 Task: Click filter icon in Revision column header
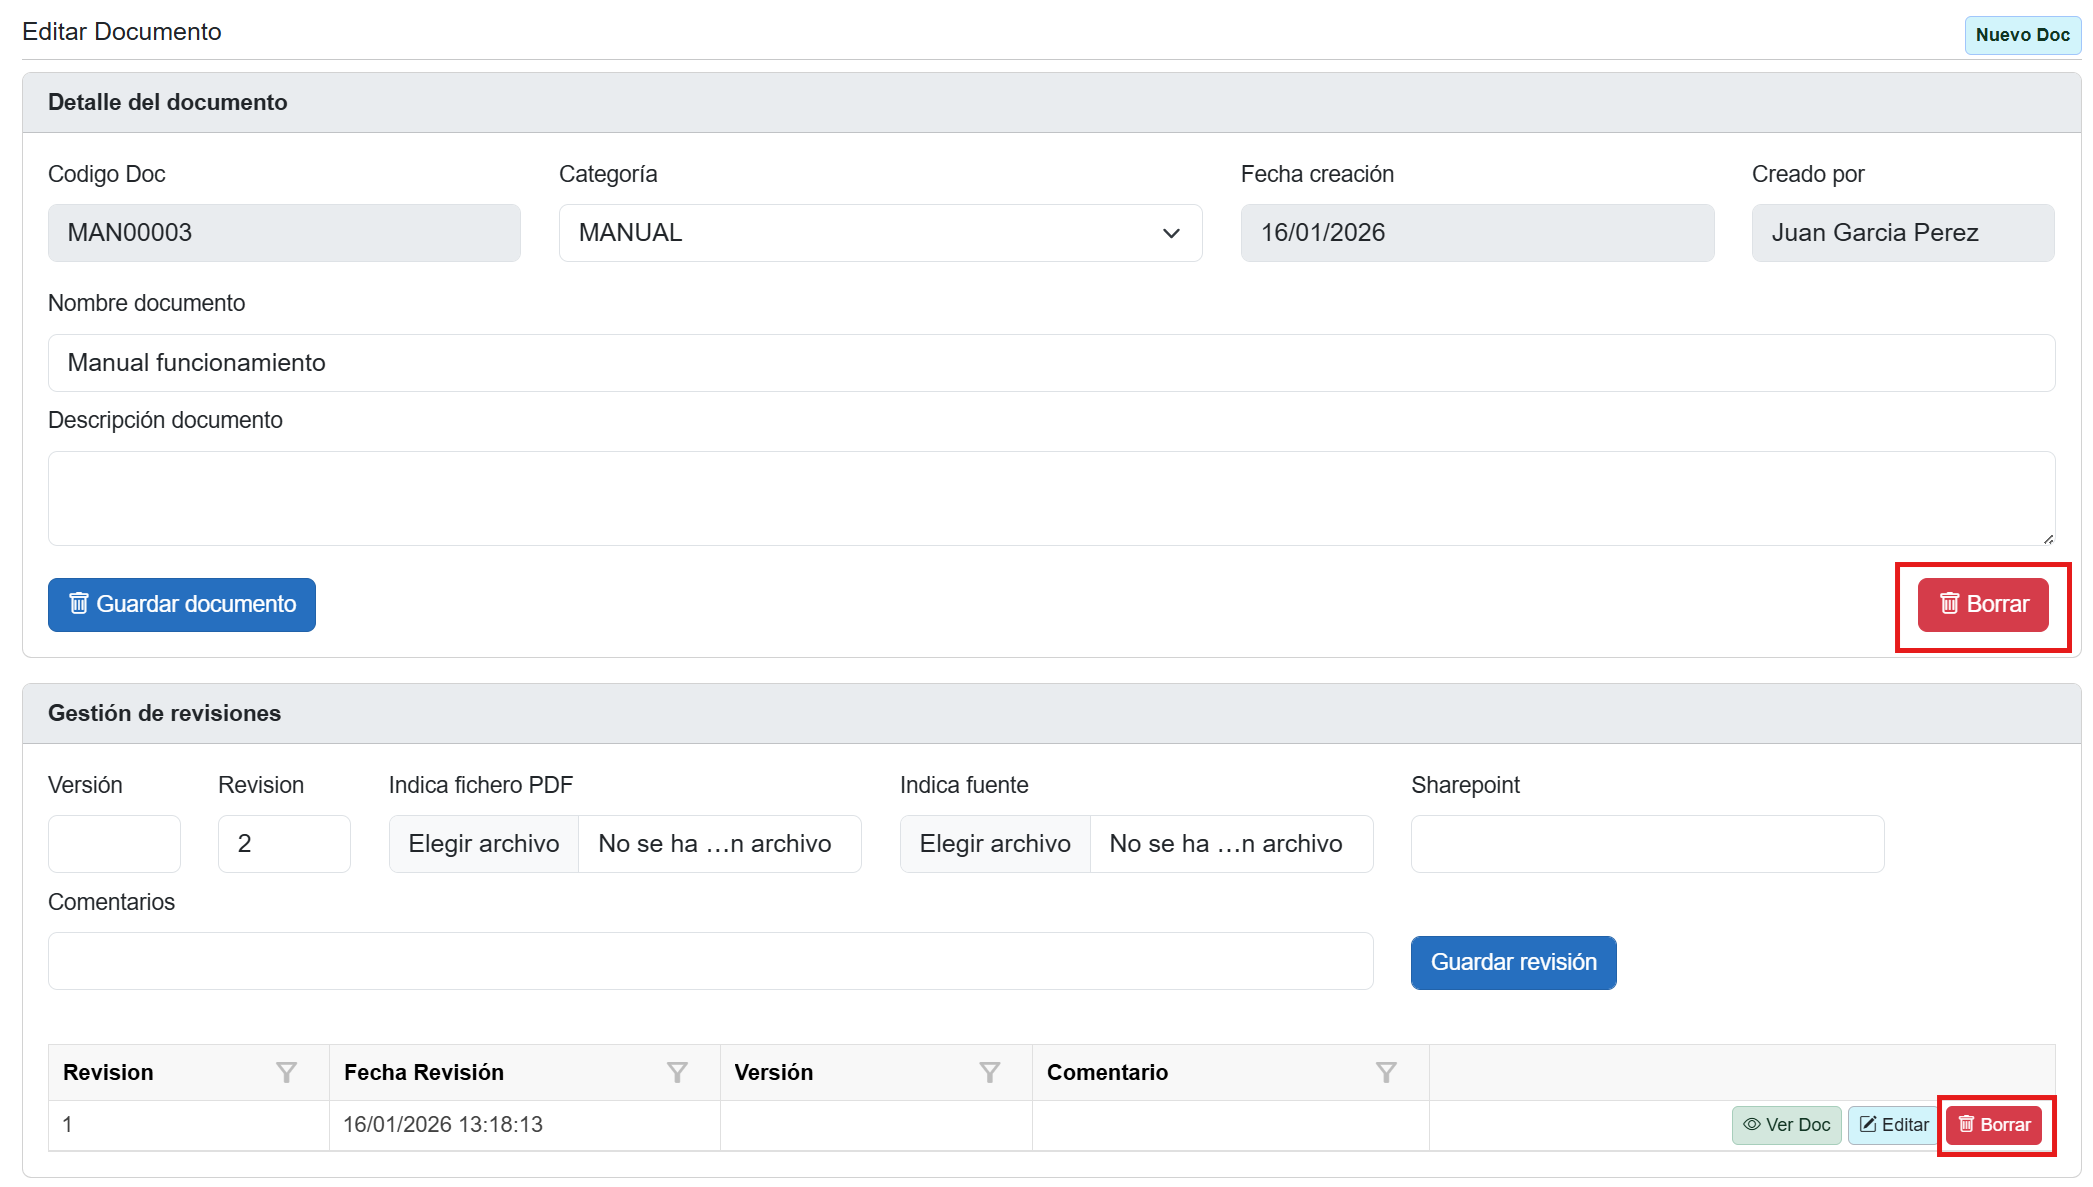[x=286, y=1072]
